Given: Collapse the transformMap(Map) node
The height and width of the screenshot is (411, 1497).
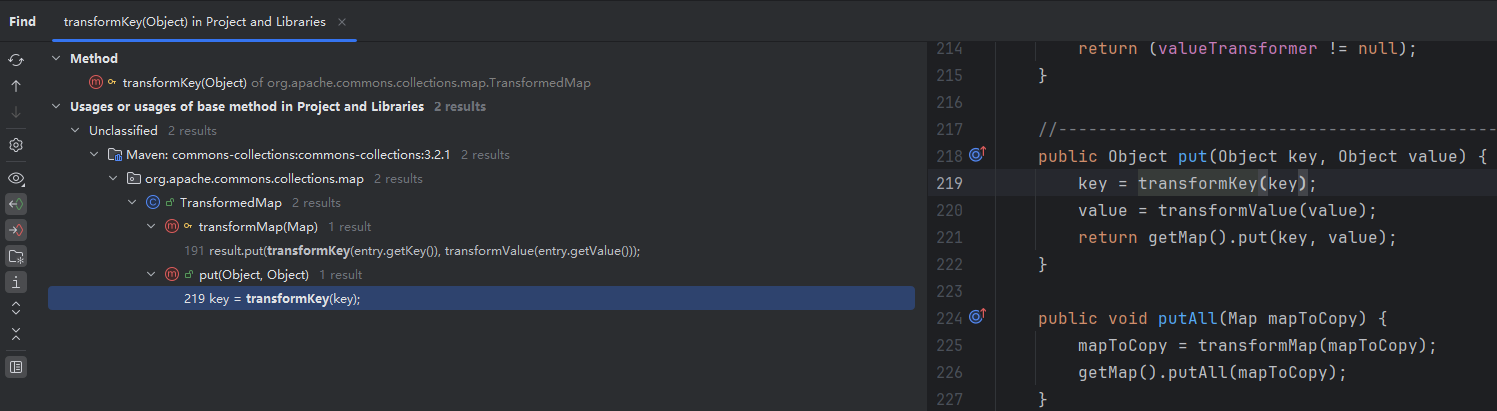Looking at the screenshot, I should pyautogui.click(x=151, y=227).
